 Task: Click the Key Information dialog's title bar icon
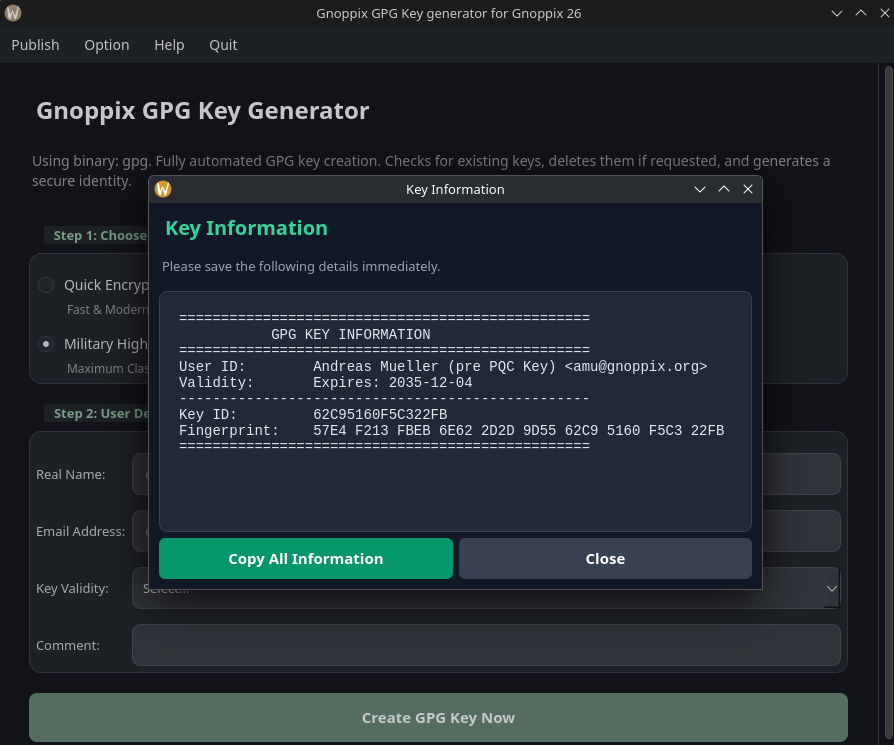pos(163,189)
